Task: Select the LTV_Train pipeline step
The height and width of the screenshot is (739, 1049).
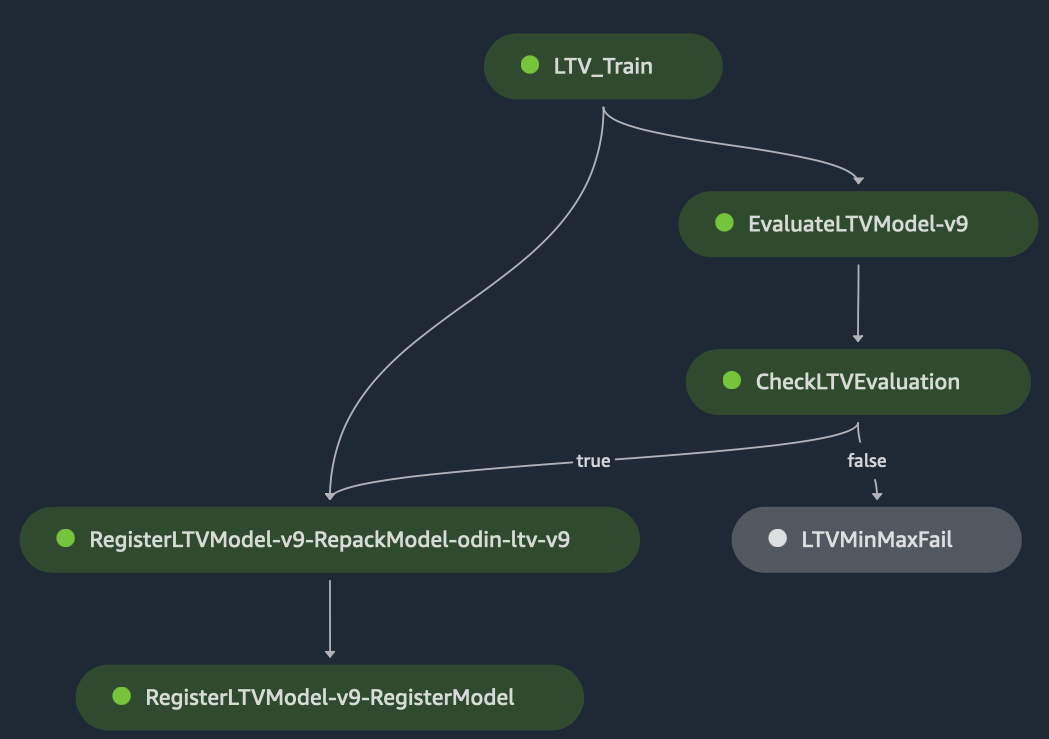Action: pos(604,66)
